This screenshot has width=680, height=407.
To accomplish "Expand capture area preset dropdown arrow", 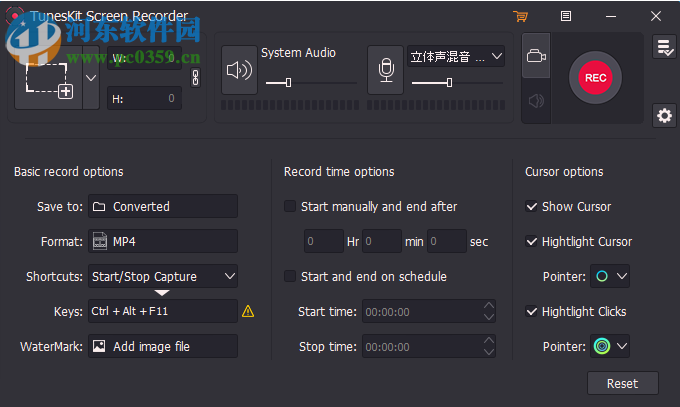I will click(x=91, y=78).
